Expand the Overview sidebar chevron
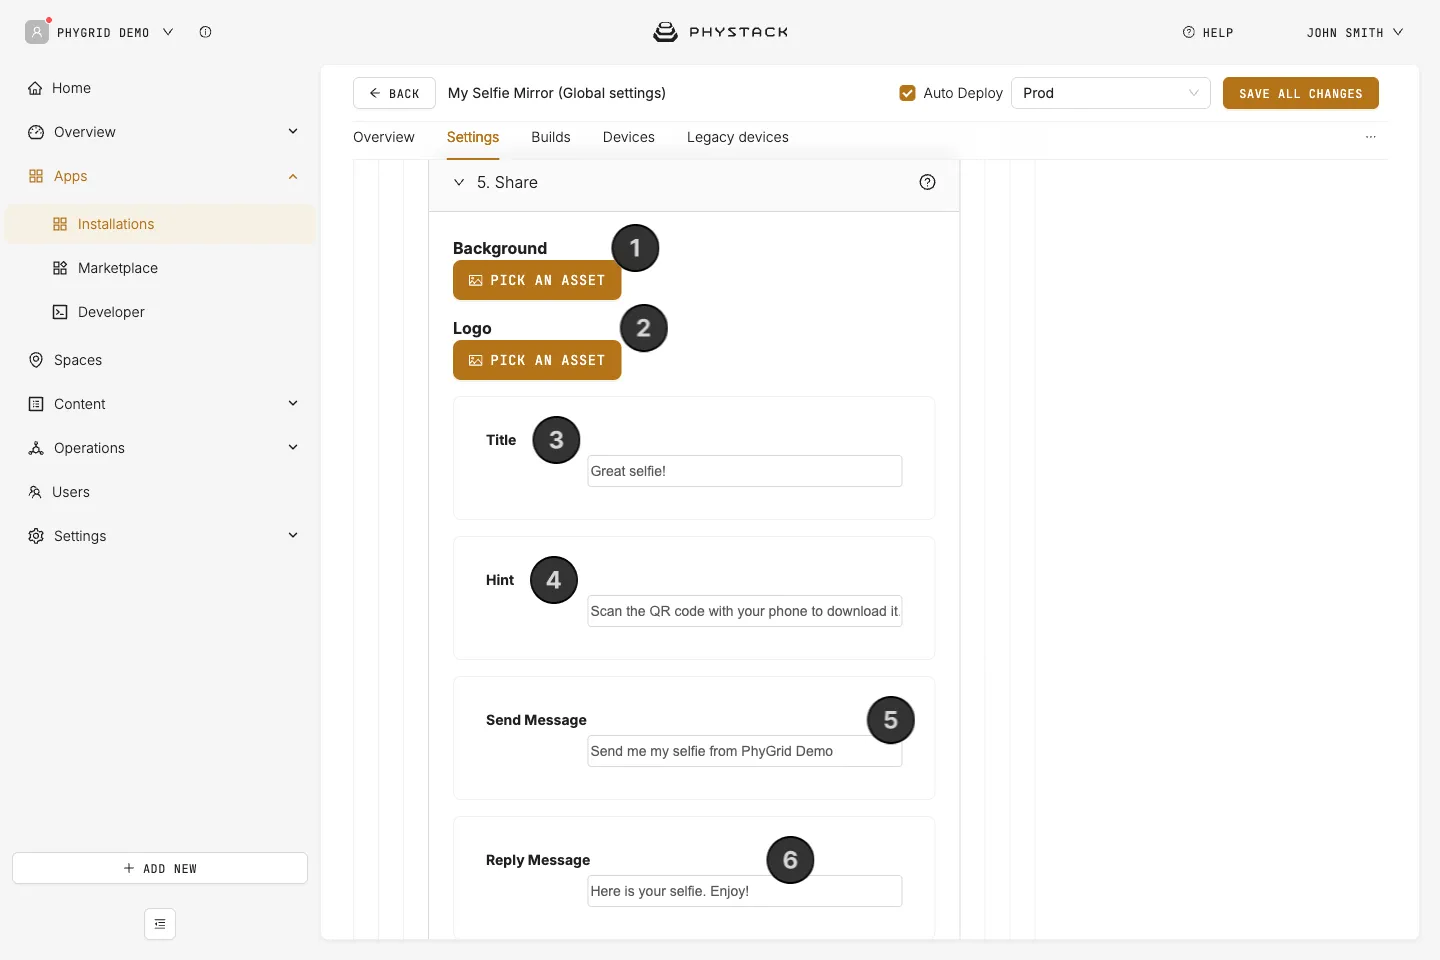Viewport: 1440px width, 960px height. (x=293, y=131)
